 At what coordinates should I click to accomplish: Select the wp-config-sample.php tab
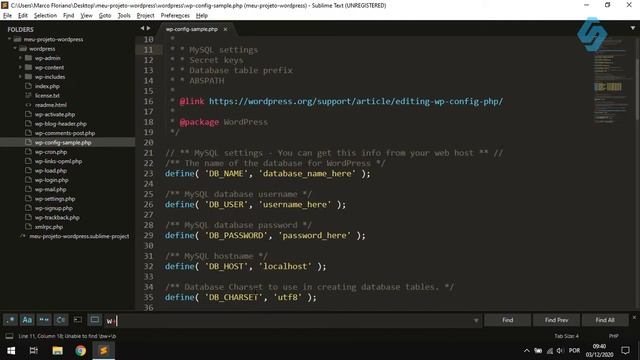(191, 29)
